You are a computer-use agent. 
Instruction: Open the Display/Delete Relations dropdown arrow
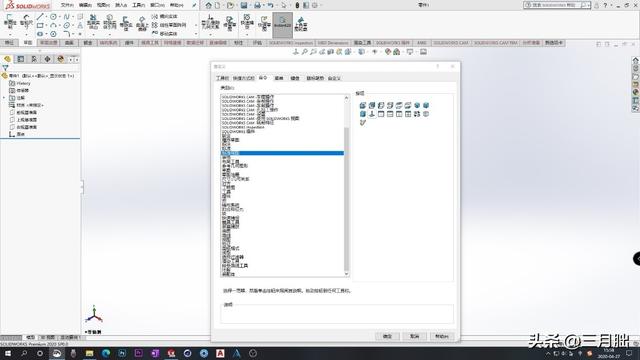[x=211, y=34]
